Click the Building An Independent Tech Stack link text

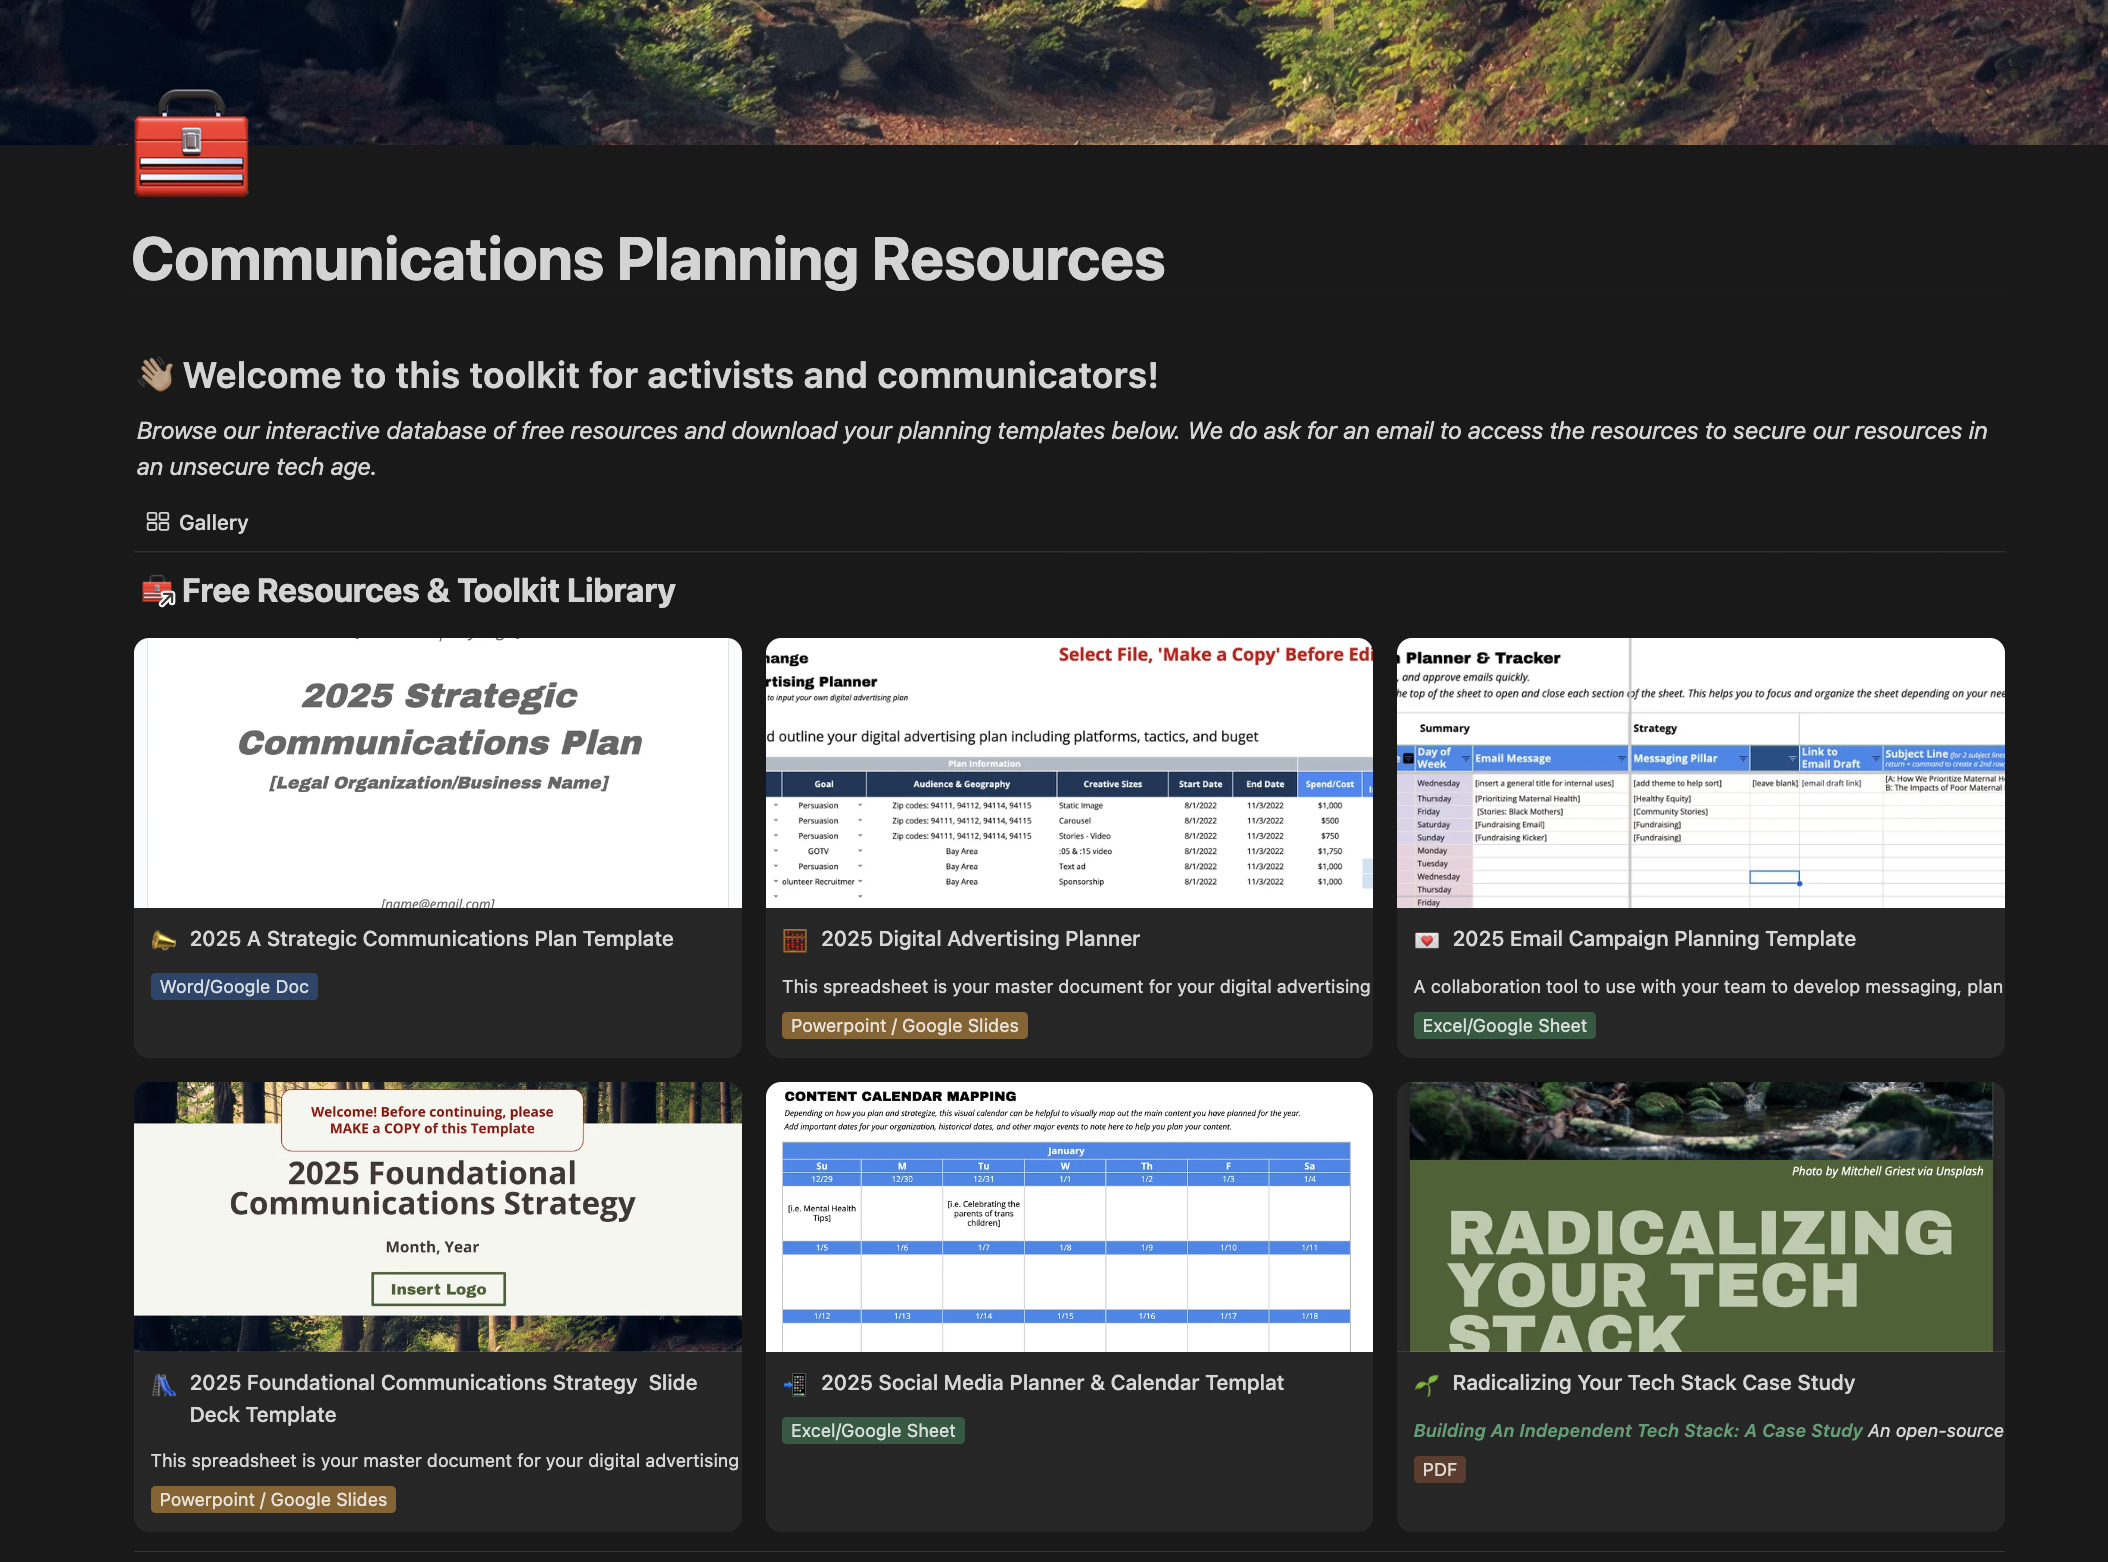(x=1637, y=1431)
